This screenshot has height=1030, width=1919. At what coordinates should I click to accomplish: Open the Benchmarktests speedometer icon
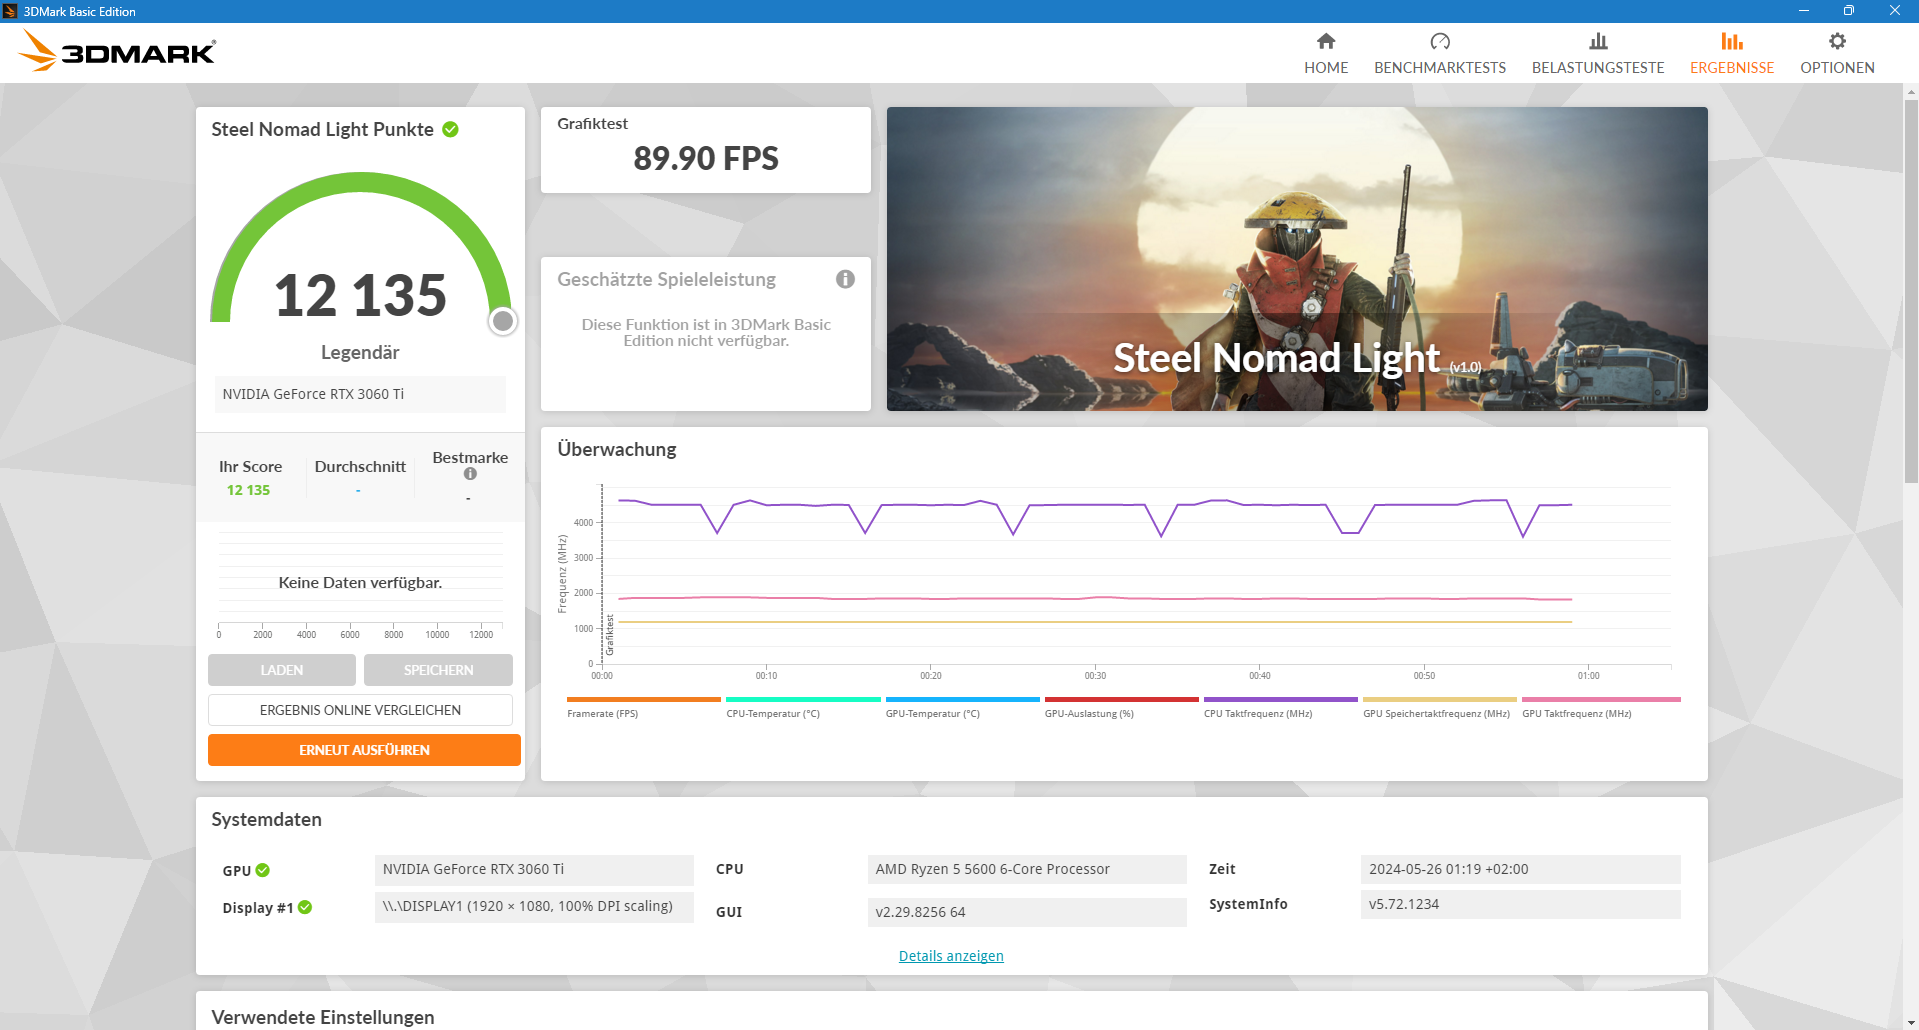[x=1440, y=42]
